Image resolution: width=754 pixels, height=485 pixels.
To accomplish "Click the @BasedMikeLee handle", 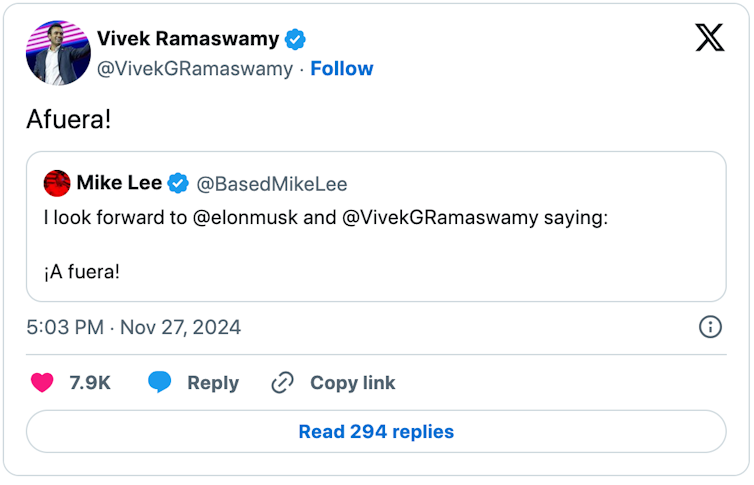I will click(x=272, y=184).
